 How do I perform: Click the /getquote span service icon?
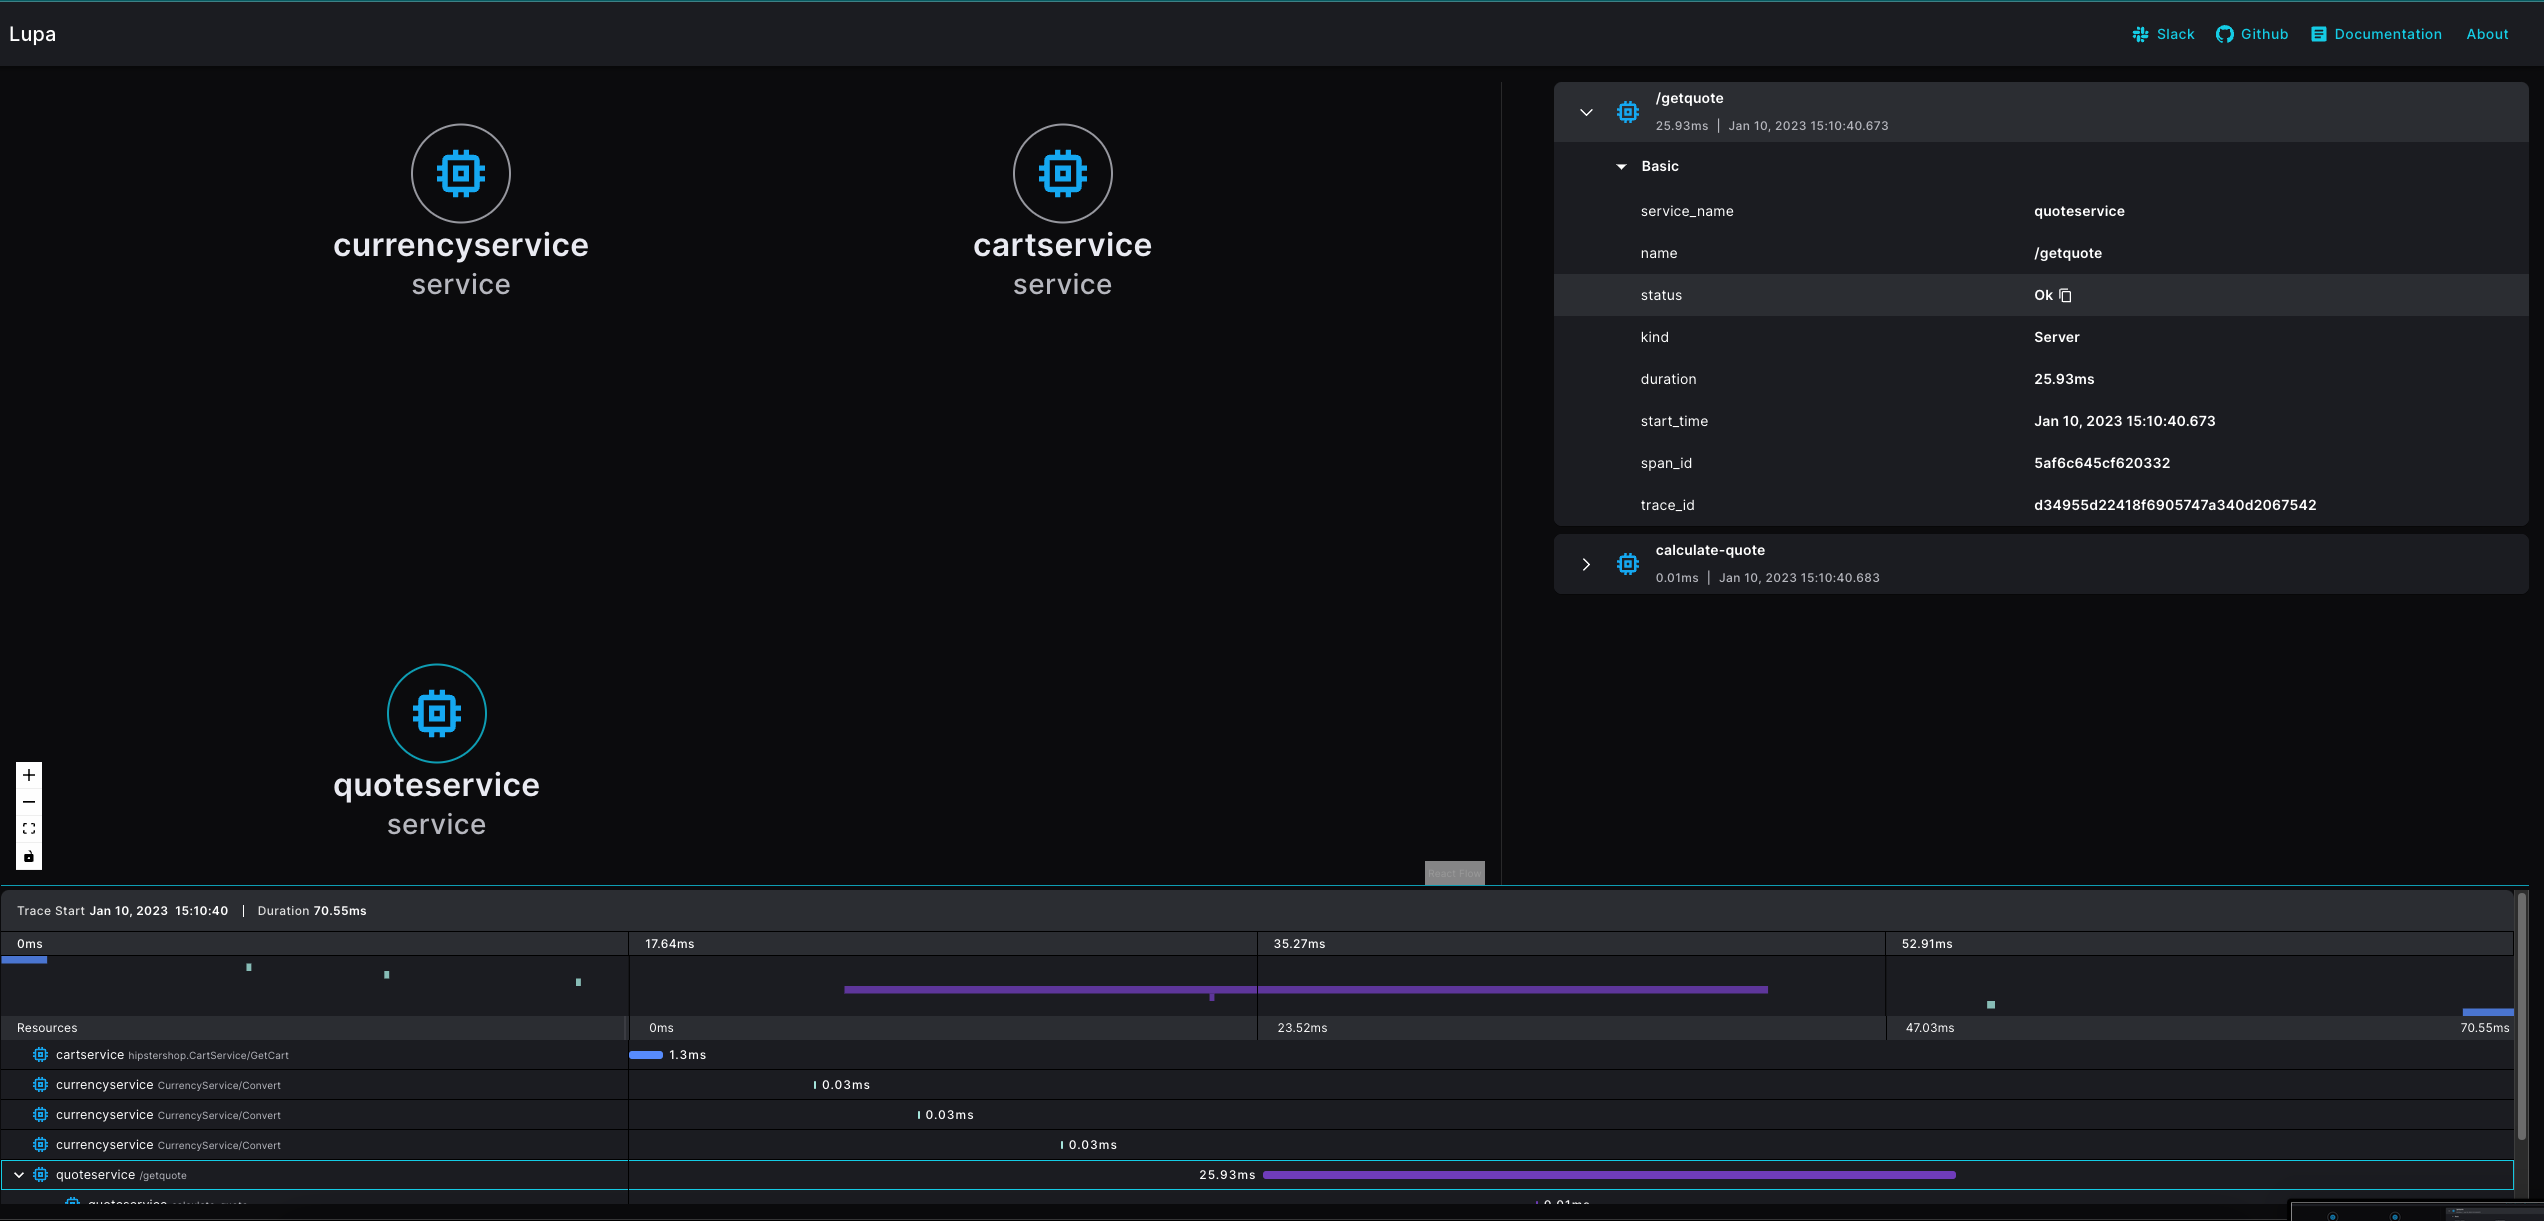click(x=1628, y=112)
